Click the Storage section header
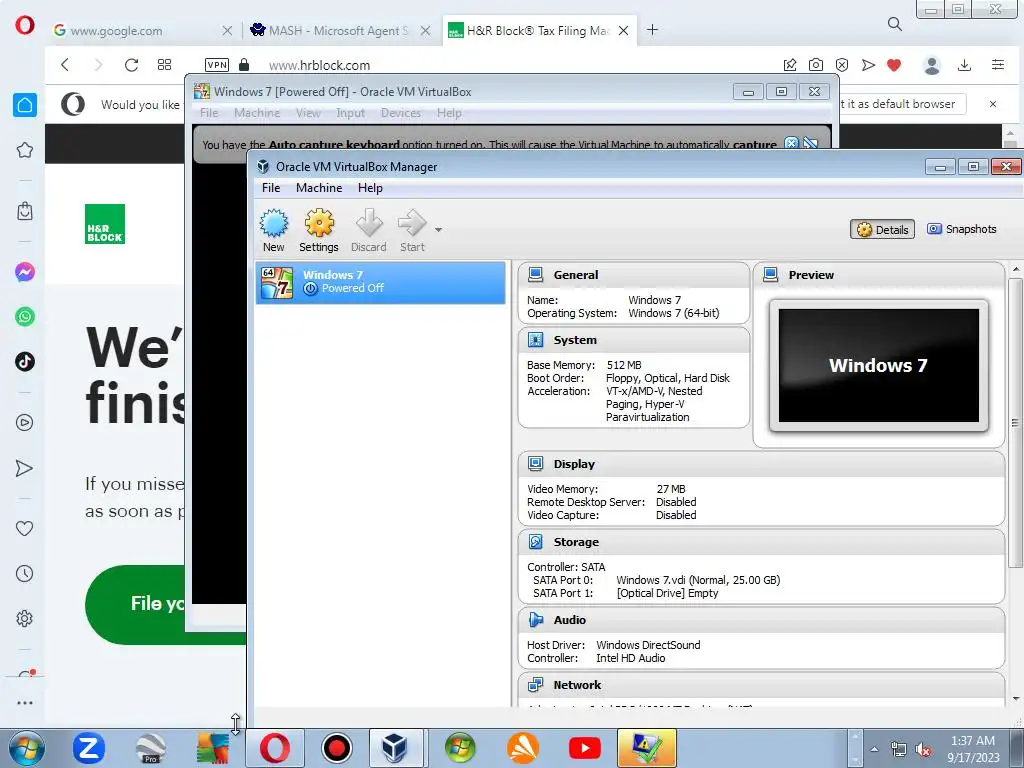 tap(761, 542)
